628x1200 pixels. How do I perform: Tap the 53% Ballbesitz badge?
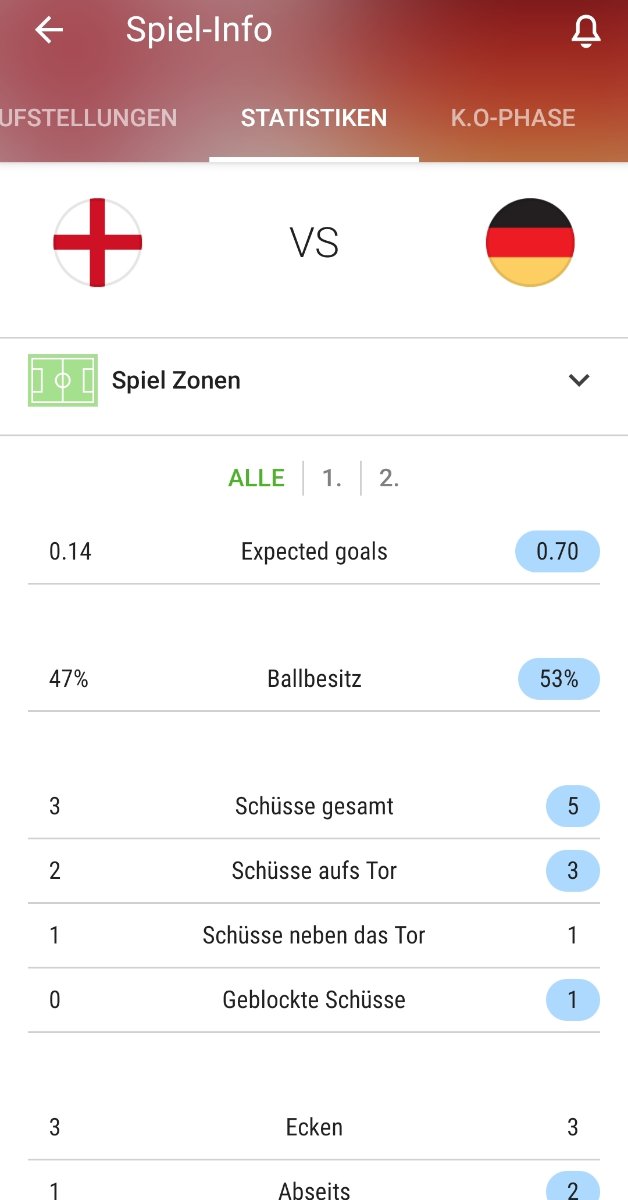(x=559, y=679)
